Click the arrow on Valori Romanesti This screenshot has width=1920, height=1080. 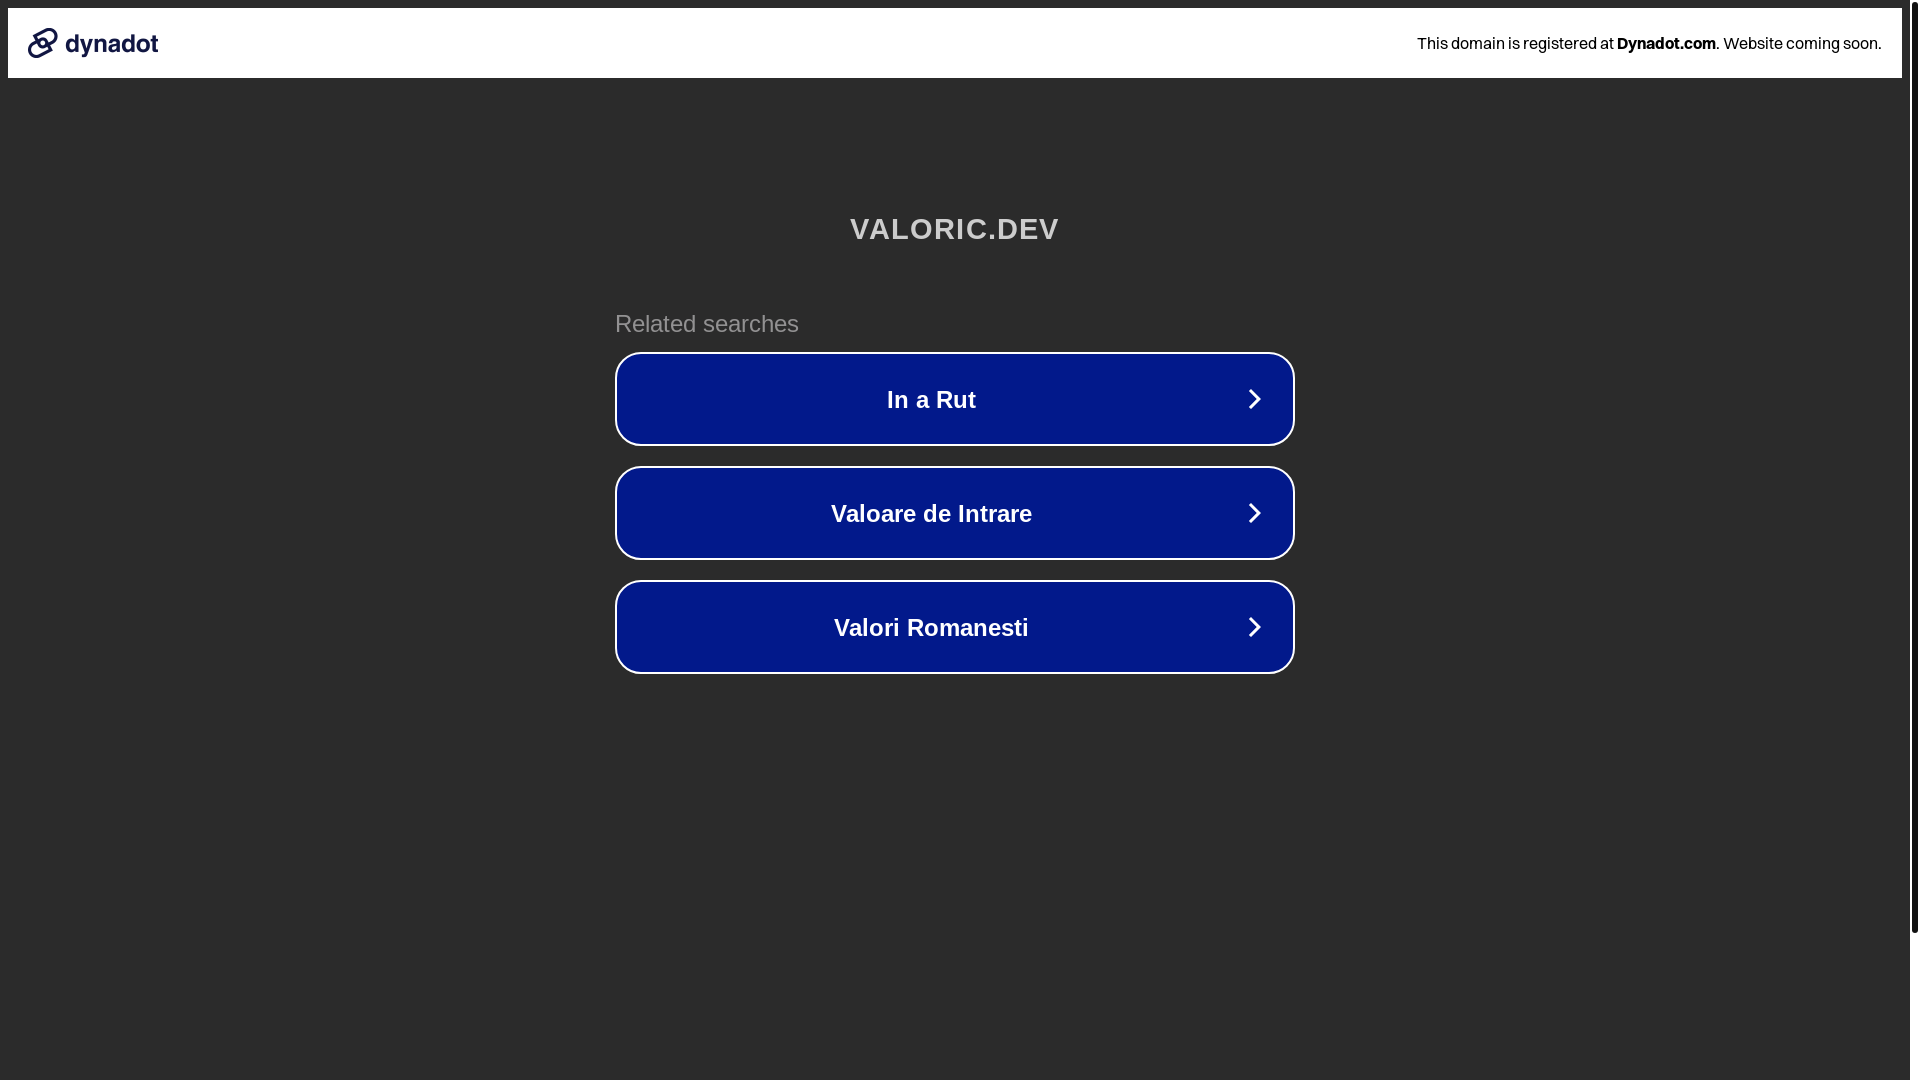[1254, 627]
